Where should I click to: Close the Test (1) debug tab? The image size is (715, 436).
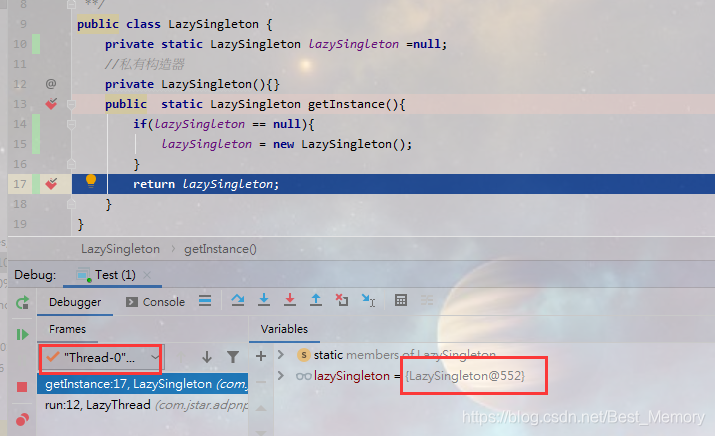[147, 275]
